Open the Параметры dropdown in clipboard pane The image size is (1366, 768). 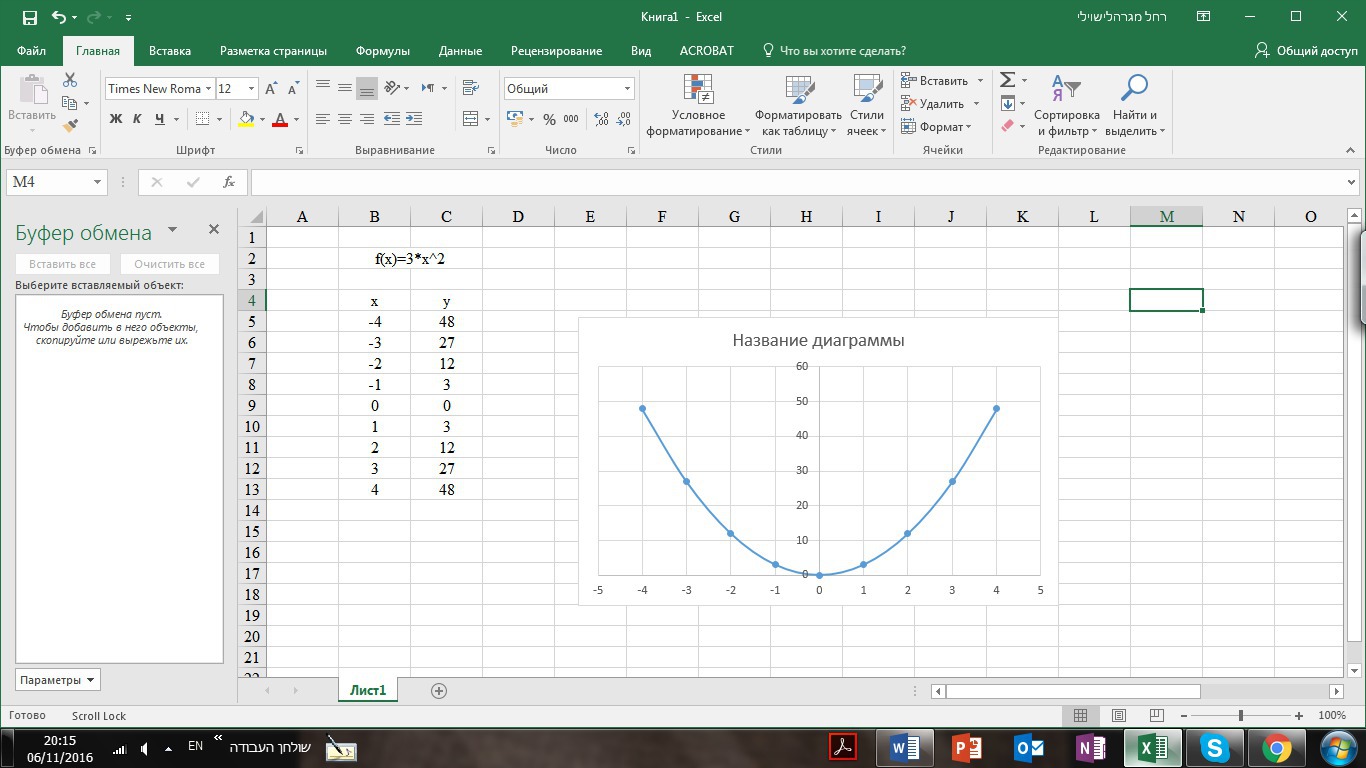click(57, 680)
